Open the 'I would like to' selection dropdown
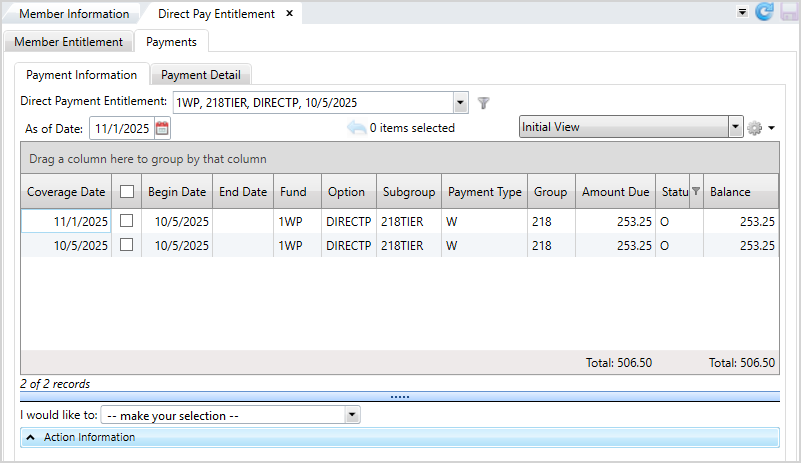Screen dimensions: 801x463 [x=351, y=414]
